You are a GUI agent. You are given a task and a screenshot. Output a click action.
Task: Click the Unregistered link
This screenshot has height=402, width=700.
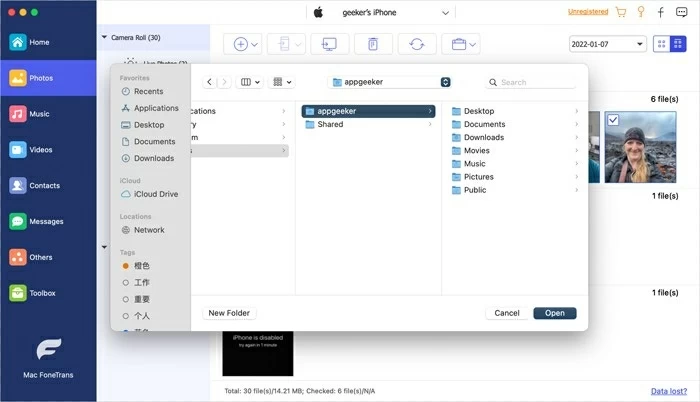tap(587, 12)
